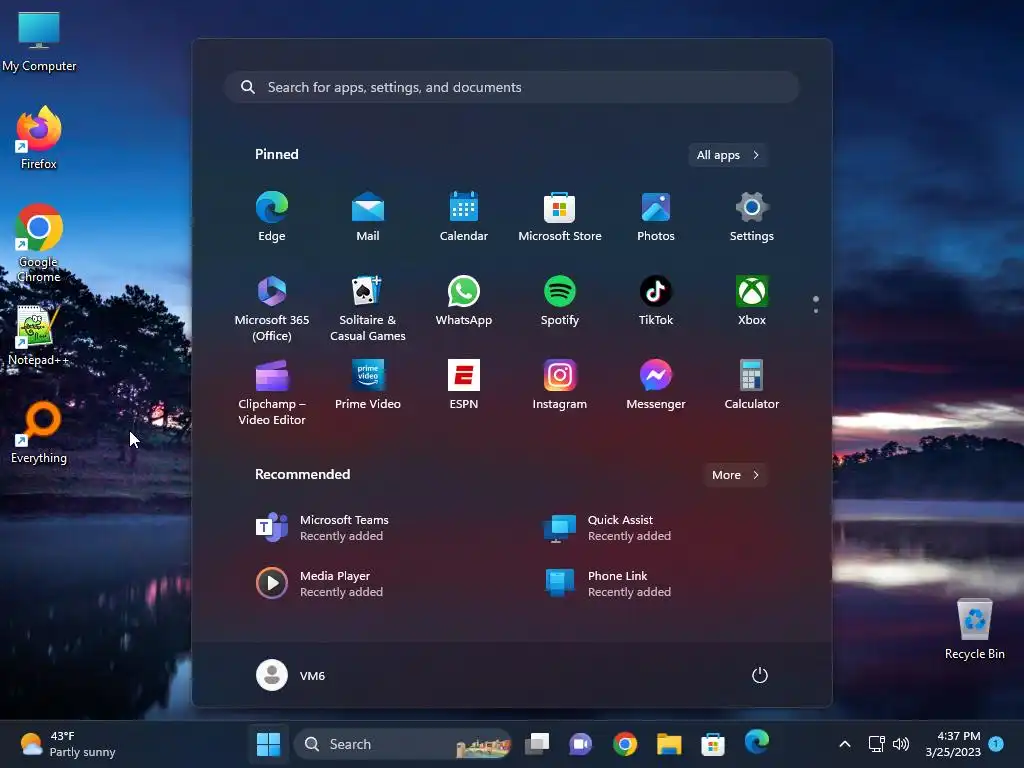Launch WhatsApp from pinned apps
The image size is (1024, 768).
tap(464, 300)
